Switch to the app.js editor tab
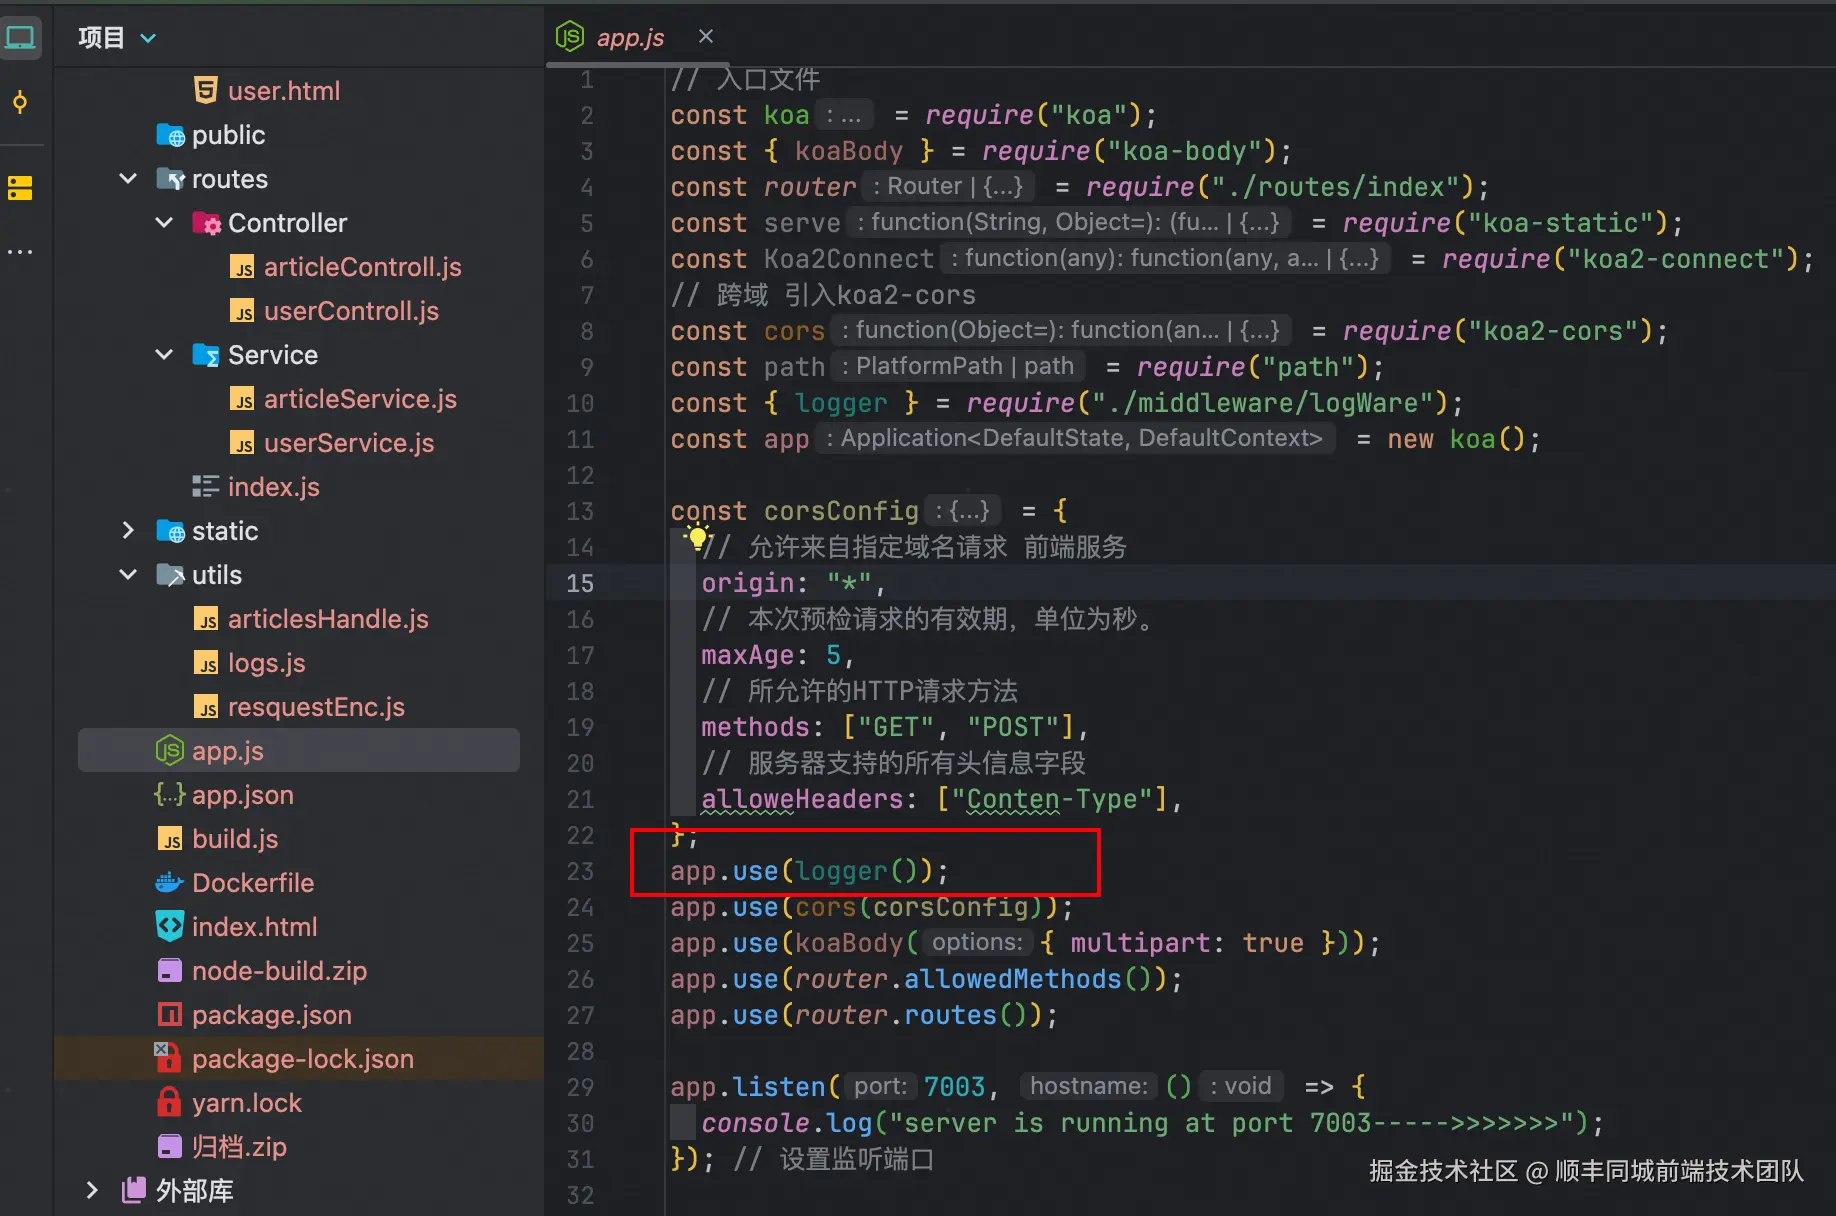The width and height of the screenshot is (1836, 1216). pos(629,38)
